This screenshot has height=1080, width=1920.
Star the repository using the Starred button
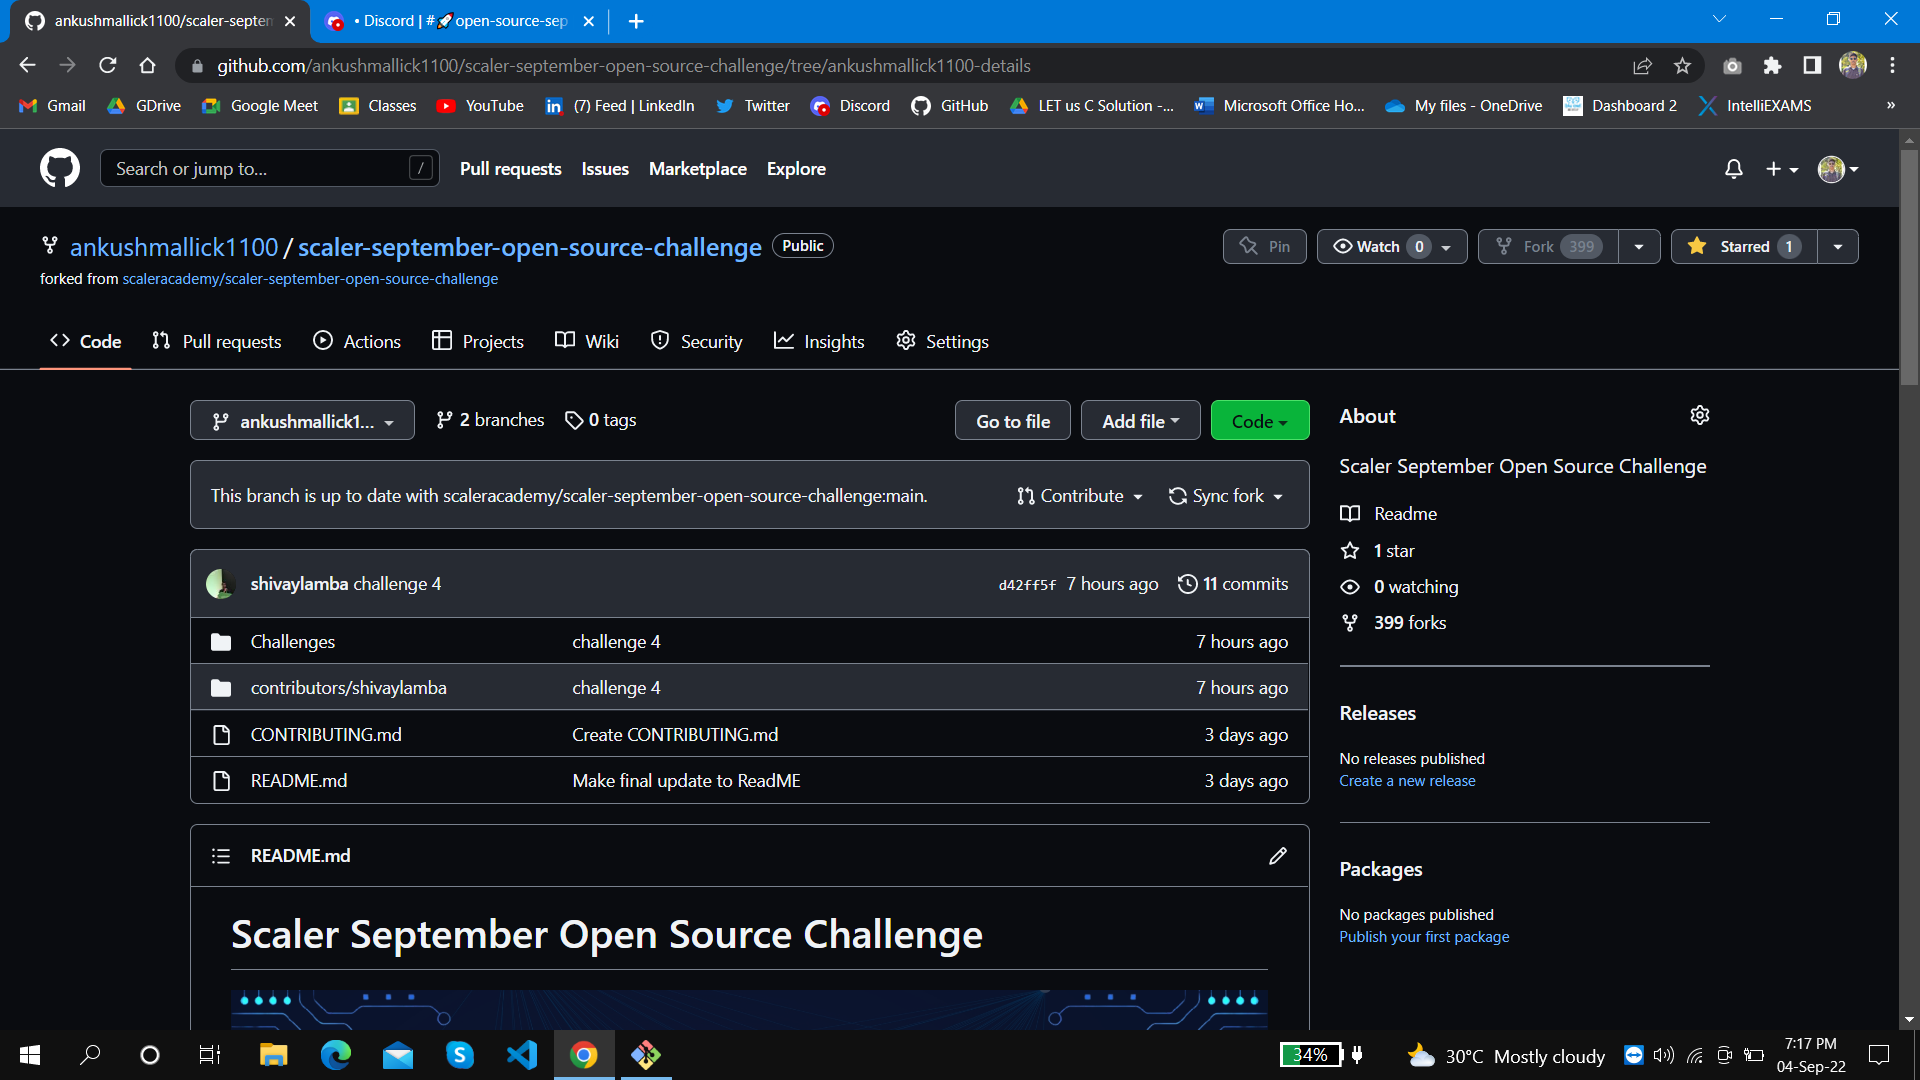coord(1743,246)
